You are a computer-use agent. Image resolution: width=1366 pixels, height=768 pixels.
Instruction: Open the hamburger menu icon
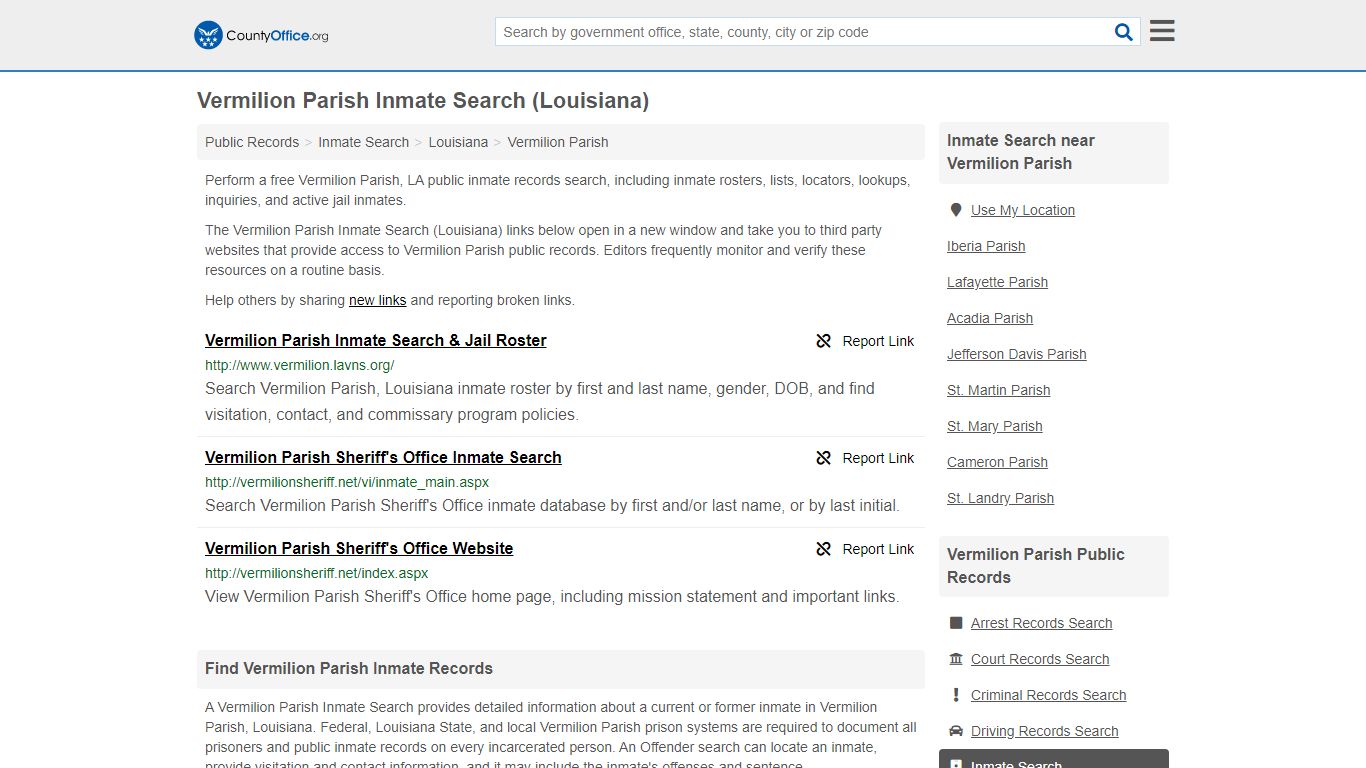pos(1162,31)
